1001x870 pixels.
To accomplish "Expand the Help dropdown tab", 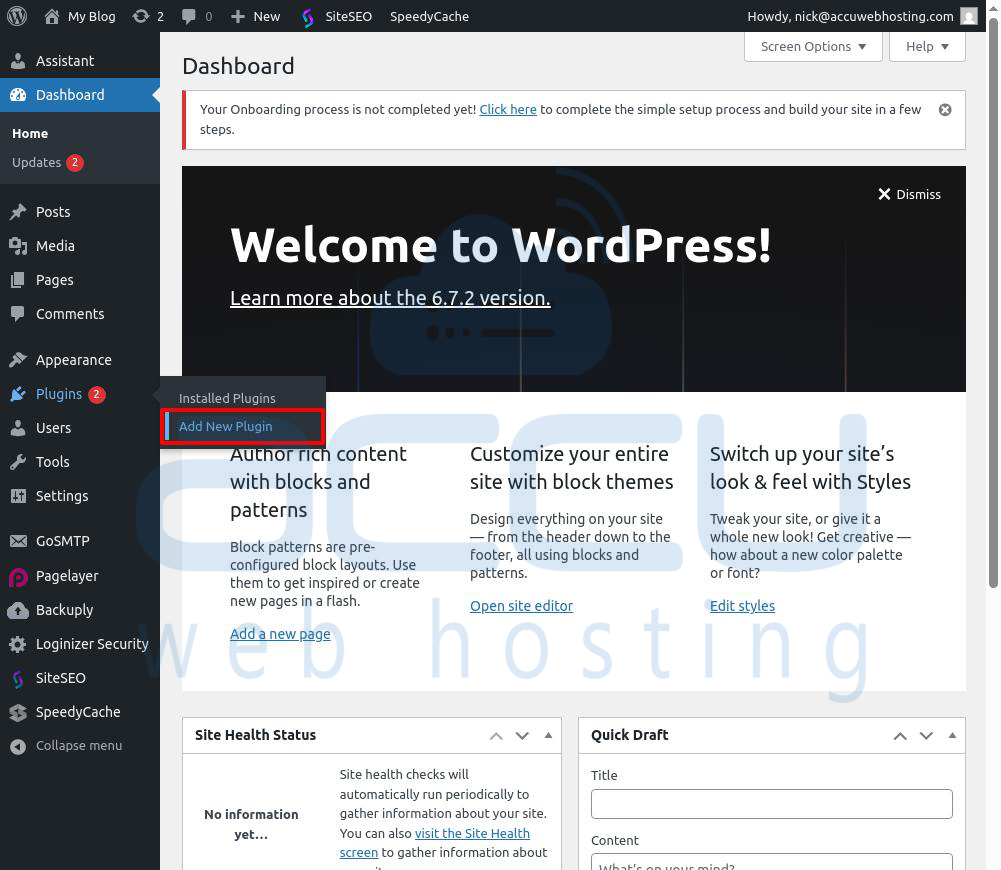I will pyautogui.click(x=927, y=47).
